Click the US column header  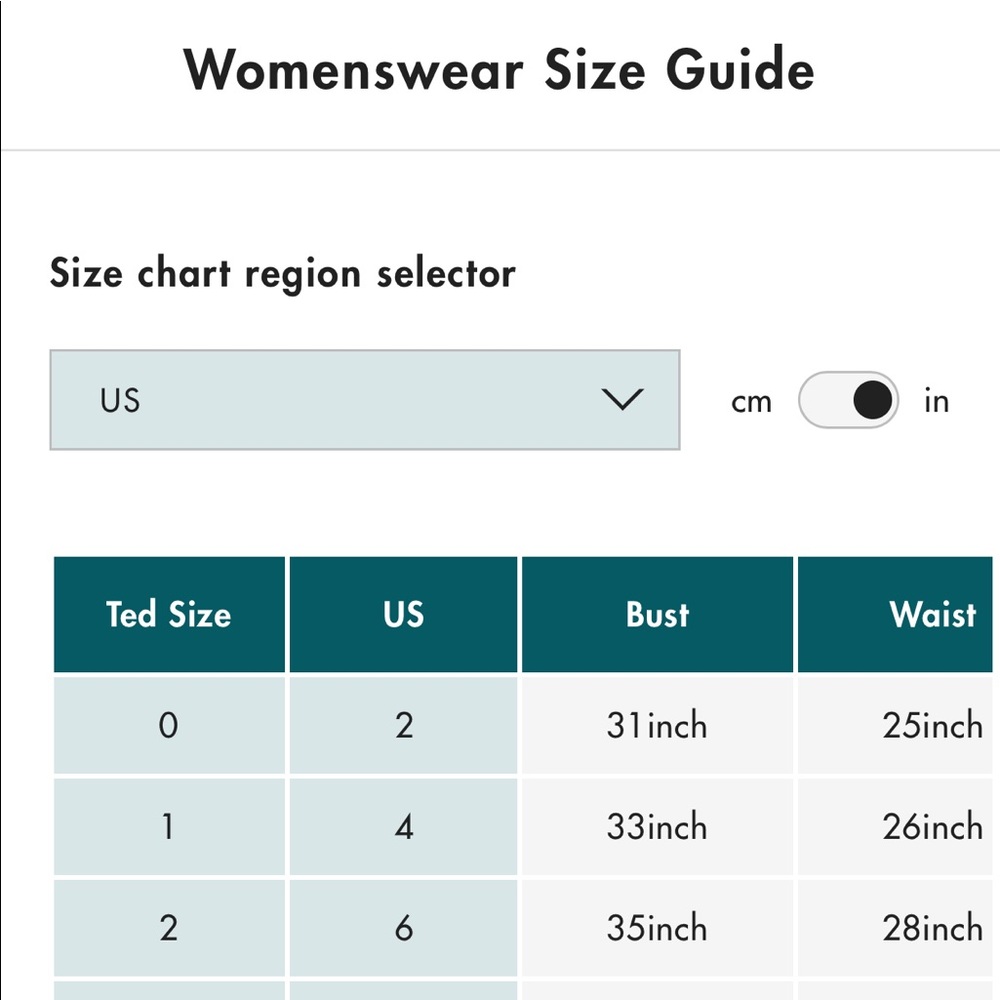point(403,614)
